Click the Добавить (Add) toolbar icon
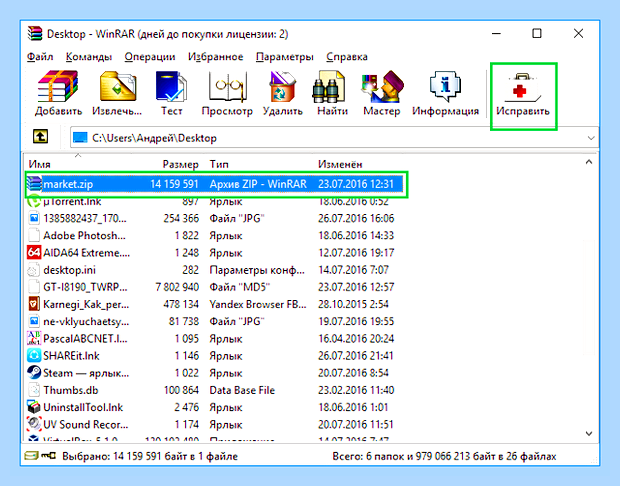 tap(58, 94)
